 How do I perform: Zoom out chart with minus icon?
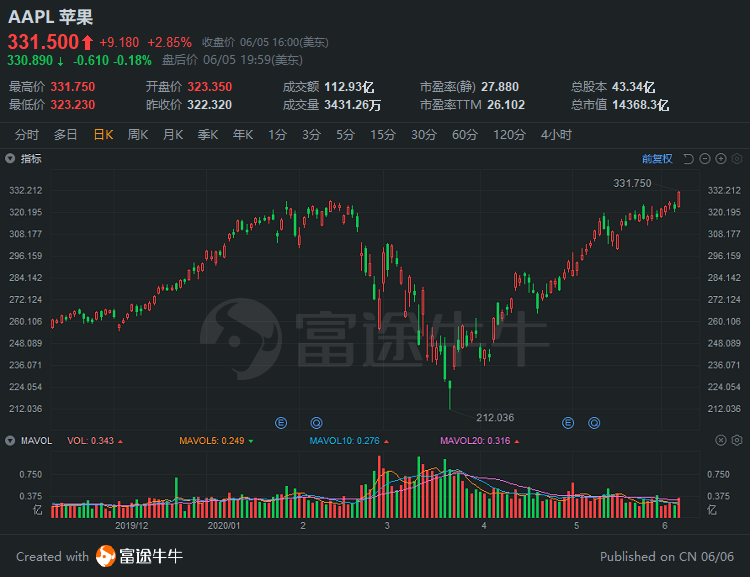point(705,159)
